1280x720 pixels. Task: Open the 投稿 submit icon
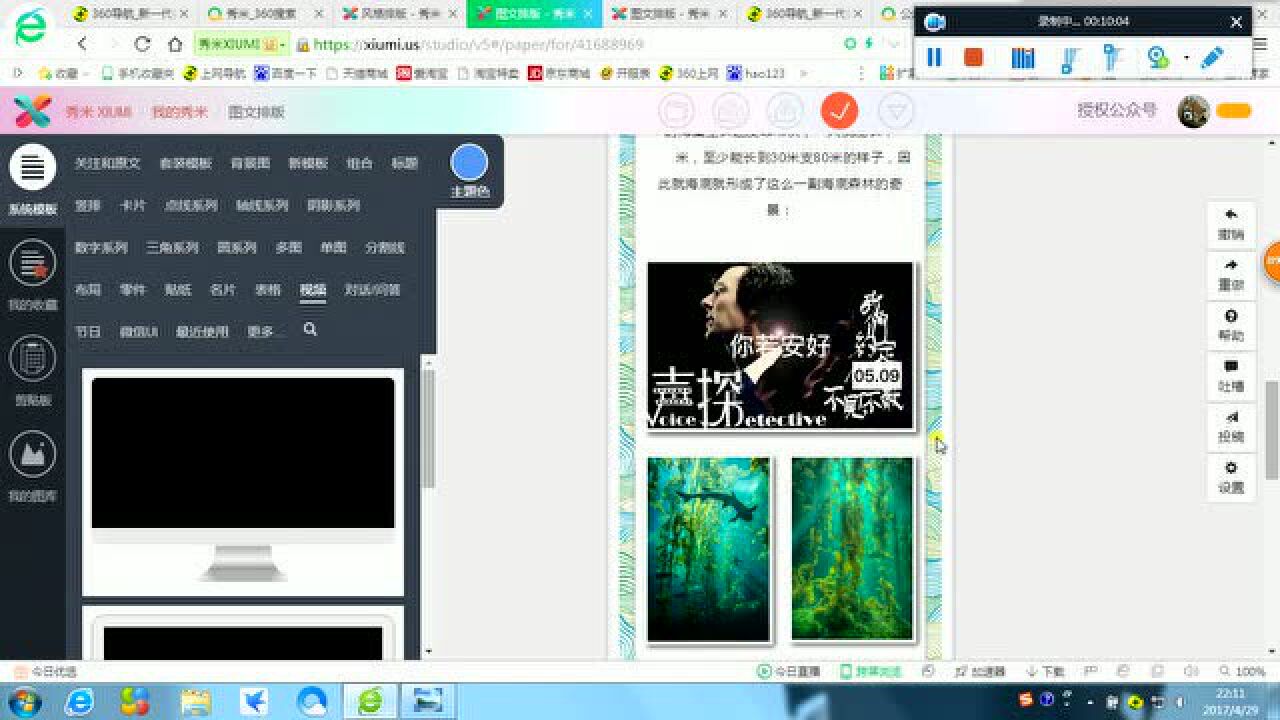coord(1231,417)
